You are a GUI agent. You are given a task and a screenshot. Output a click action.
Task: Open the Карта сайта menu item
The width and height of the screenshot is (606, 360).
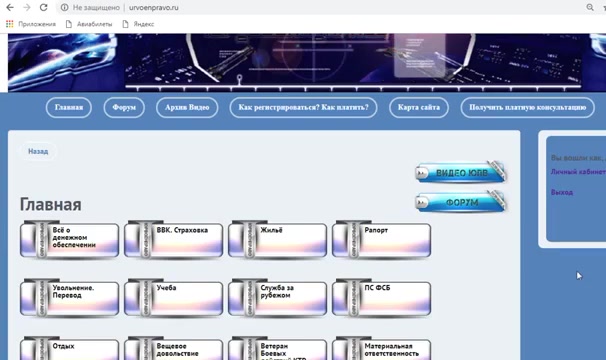[x=419, y=107]
